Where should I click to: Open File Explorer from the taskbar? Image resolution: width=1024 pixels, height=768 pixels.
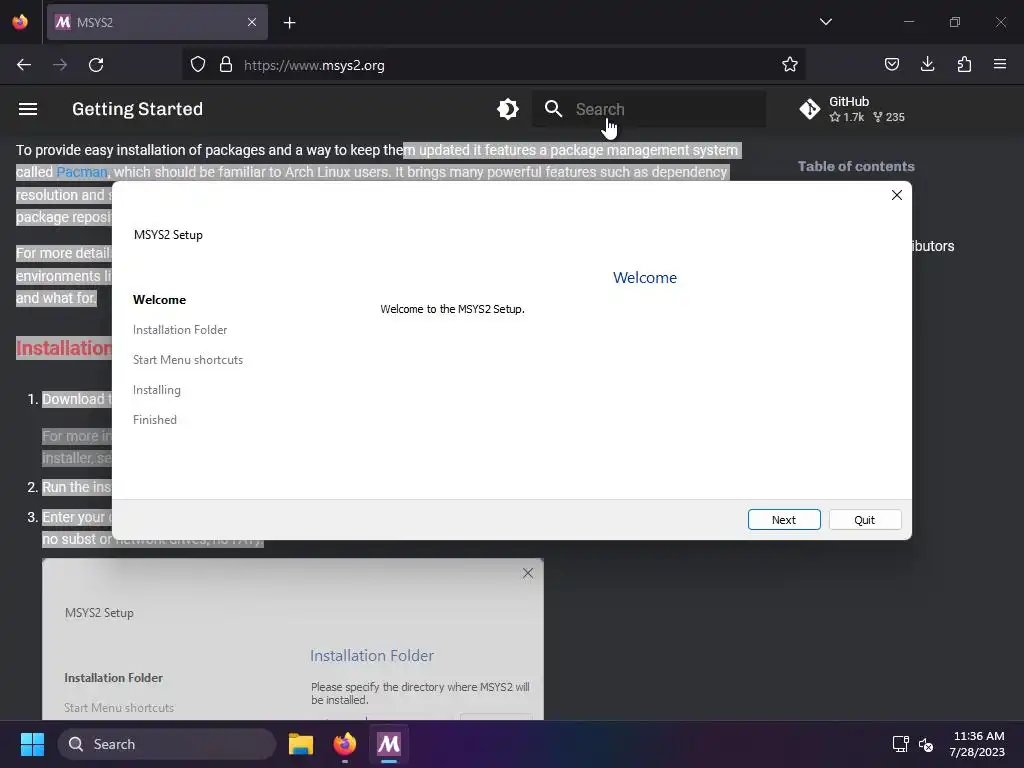[x=301, y=744]
